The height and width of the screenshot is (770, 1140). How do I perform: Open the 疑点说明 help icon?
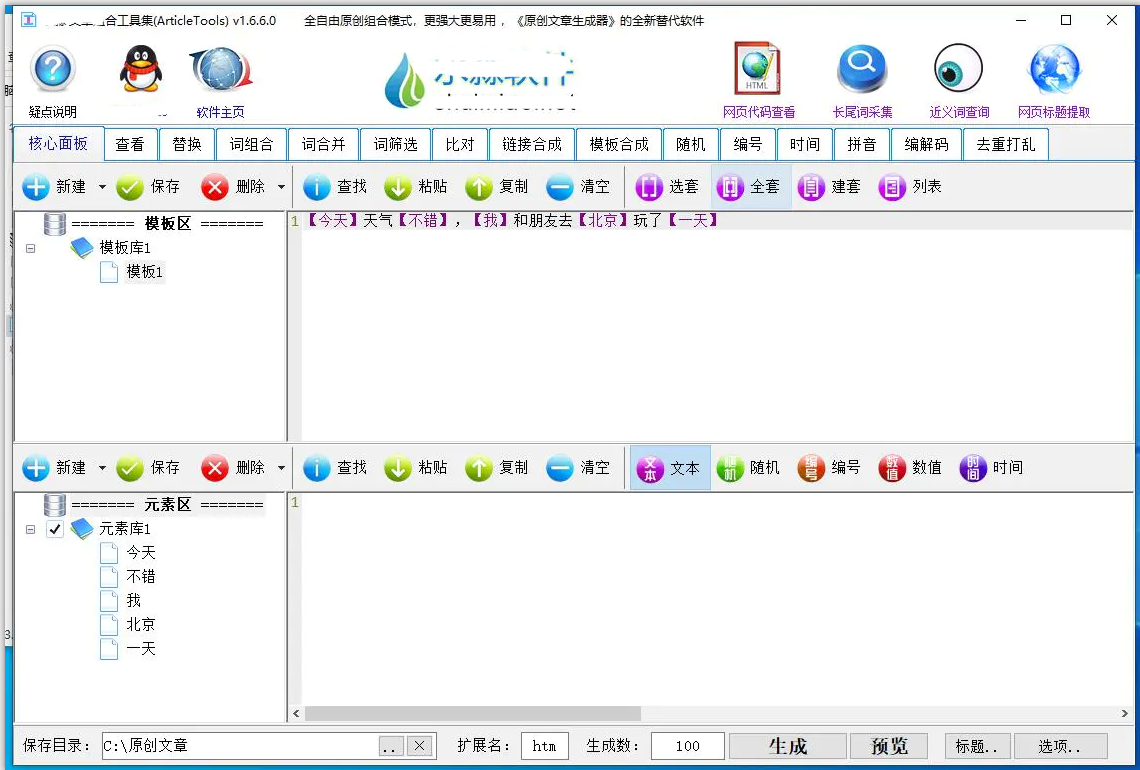(53, 72)
